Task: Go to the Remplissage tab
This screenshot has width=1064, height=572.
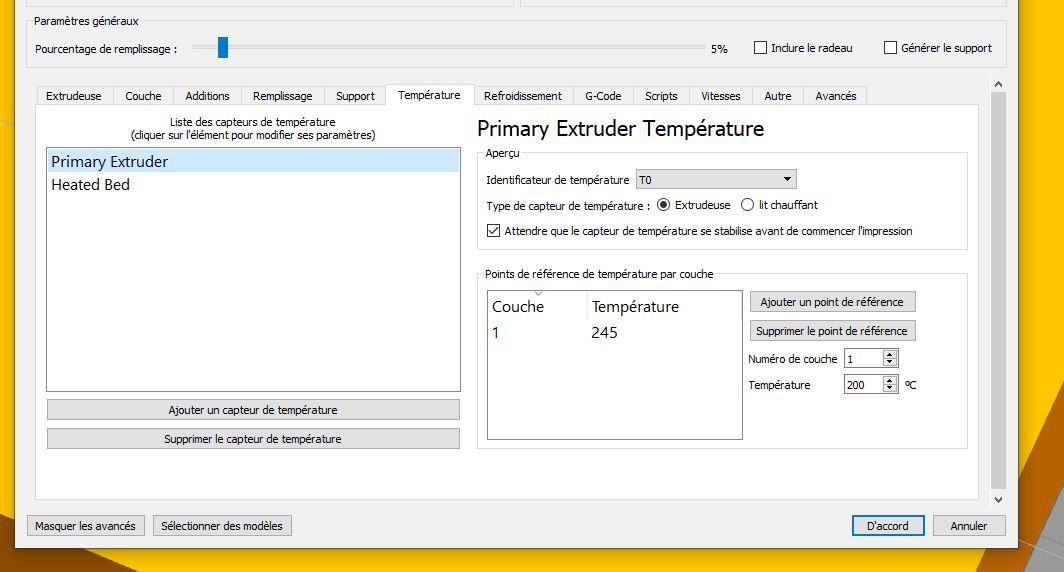Action: [x=283, y=96]
